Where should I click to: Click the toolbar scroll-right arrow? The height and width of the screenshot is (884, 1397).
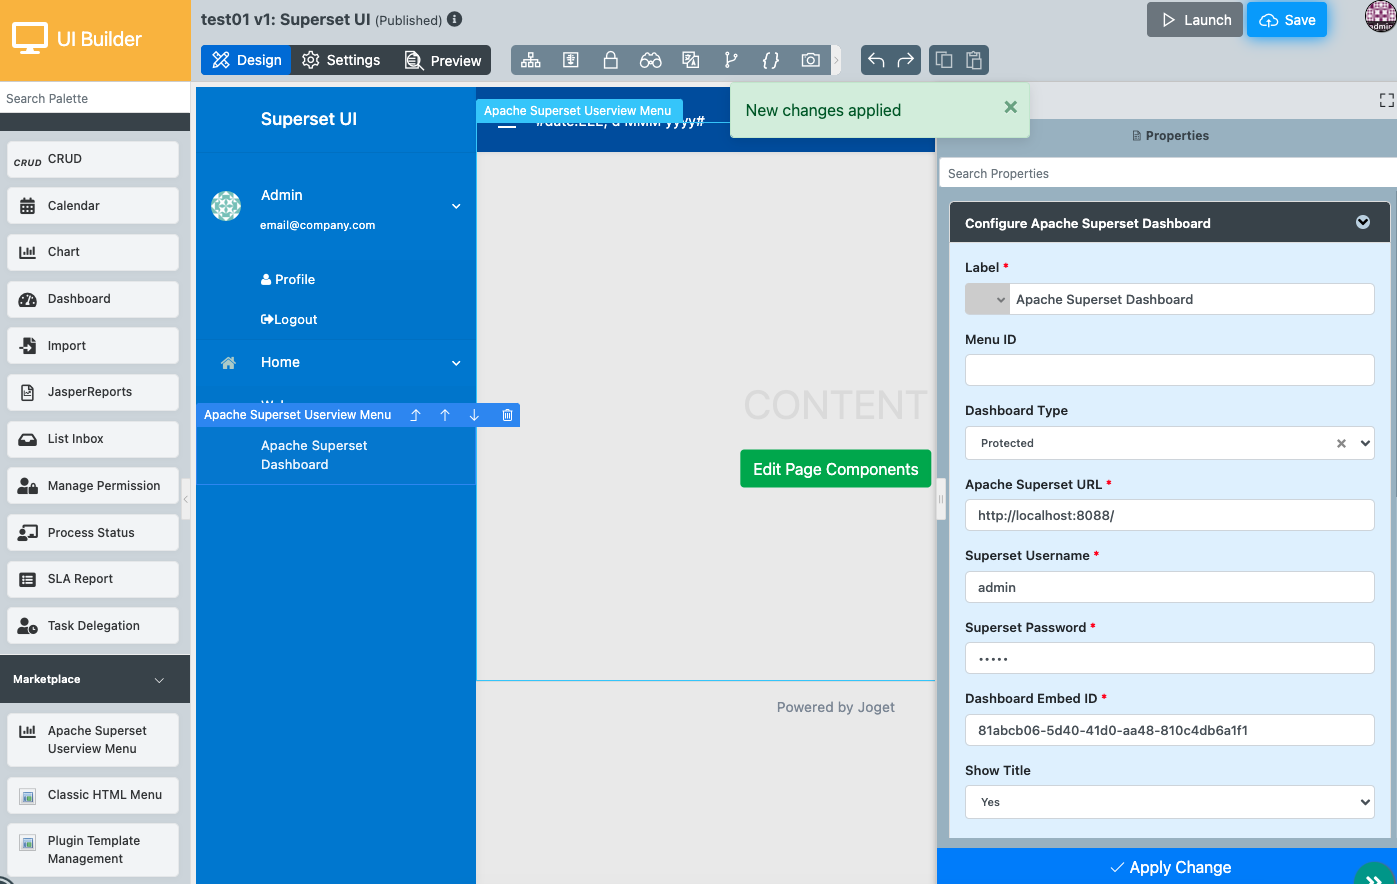click(836, 60)
